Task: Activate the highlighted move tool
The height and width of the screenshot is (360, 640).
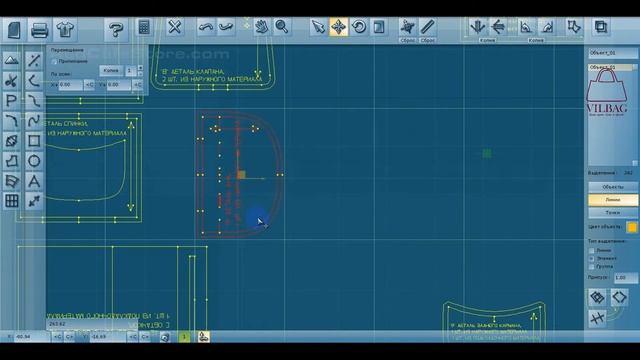Action: (x=338, y=27)
